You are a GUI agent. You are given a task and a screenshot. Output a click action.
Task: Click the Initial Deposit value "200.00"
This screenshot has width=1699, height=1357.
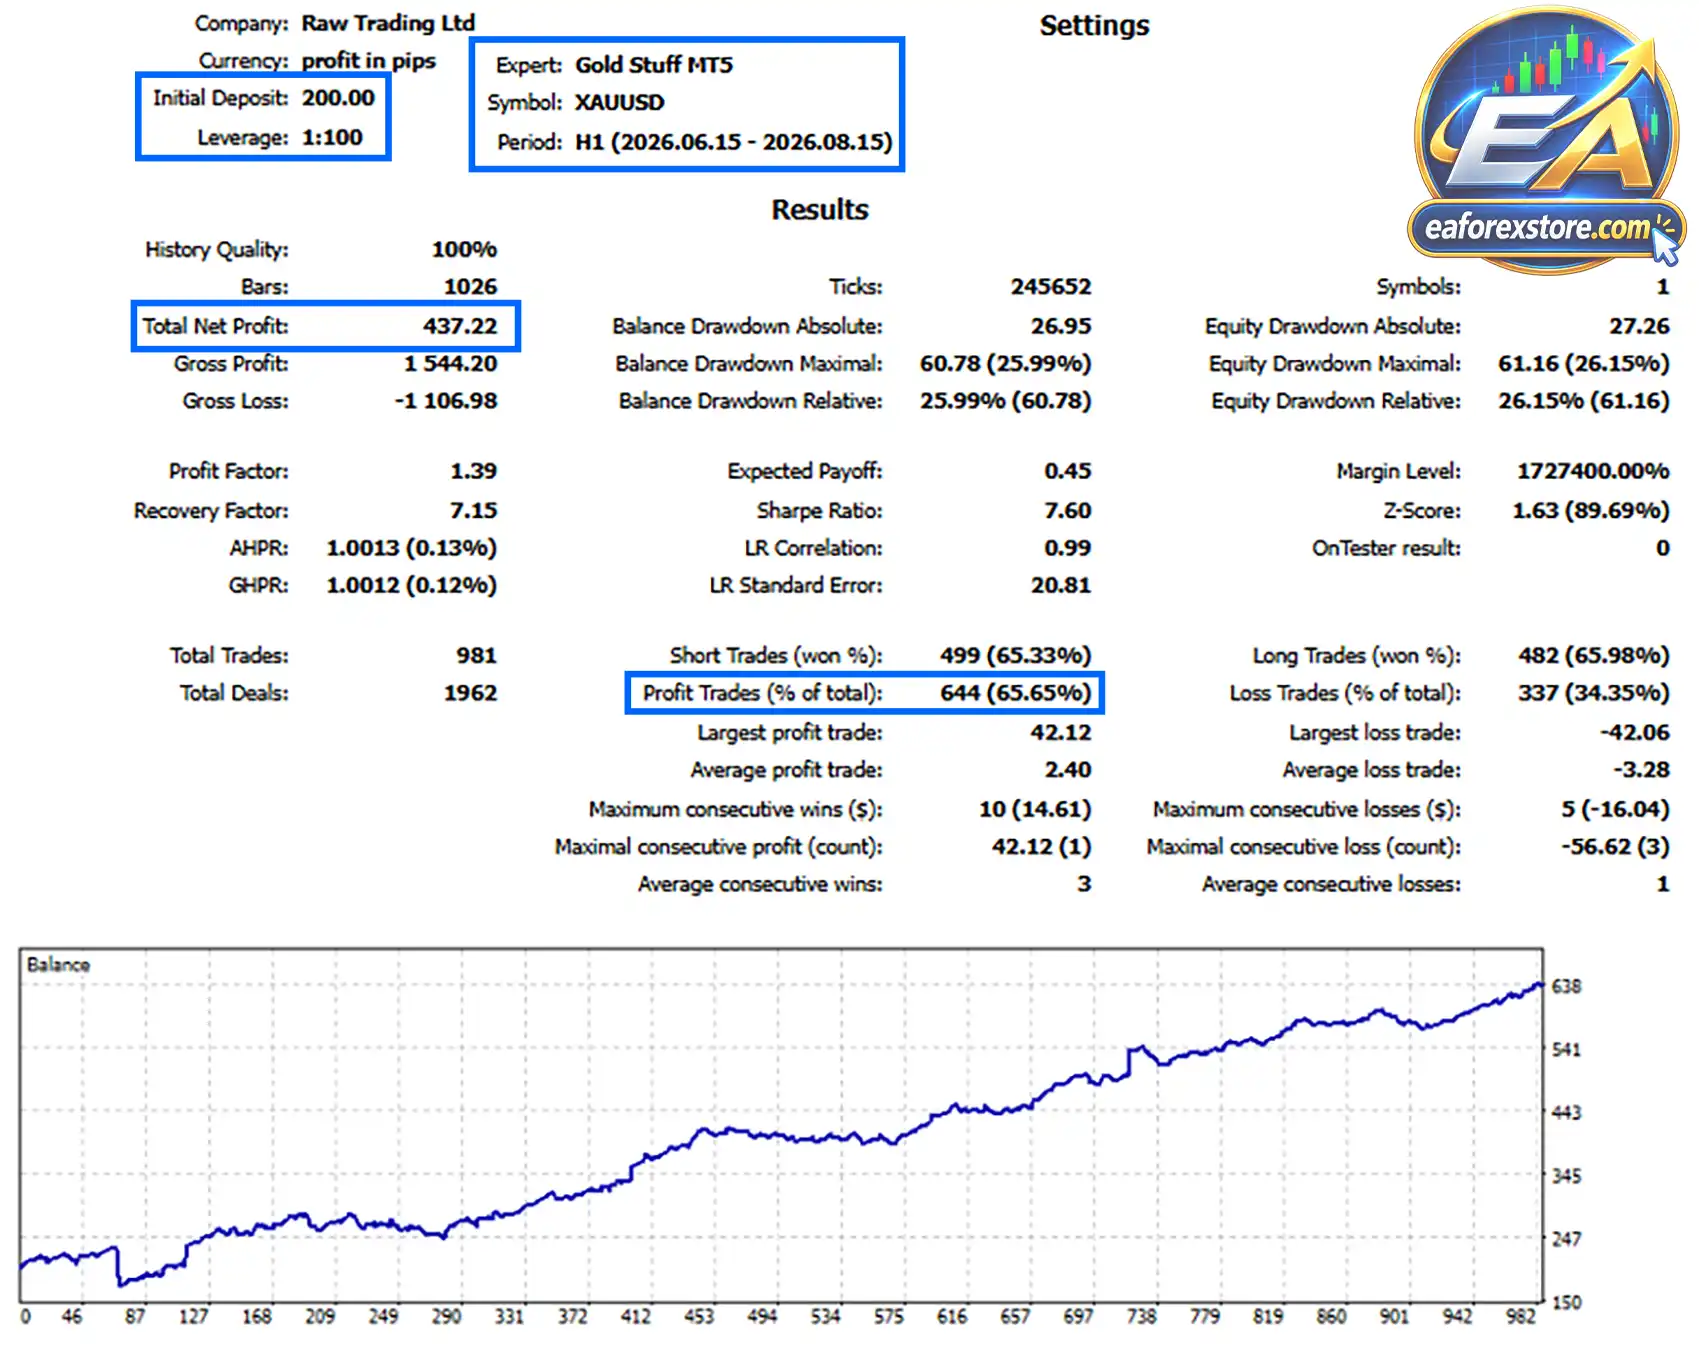click(x=338, y=98)
